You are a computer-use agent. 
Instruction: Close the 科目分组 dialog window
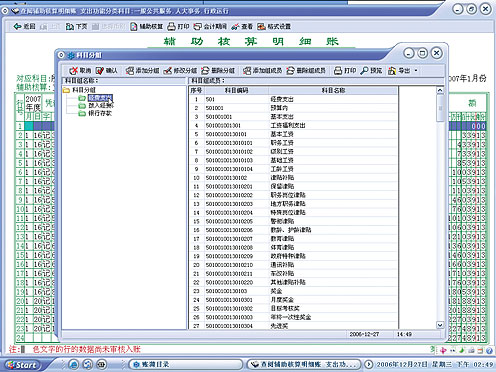pos(436,53)
